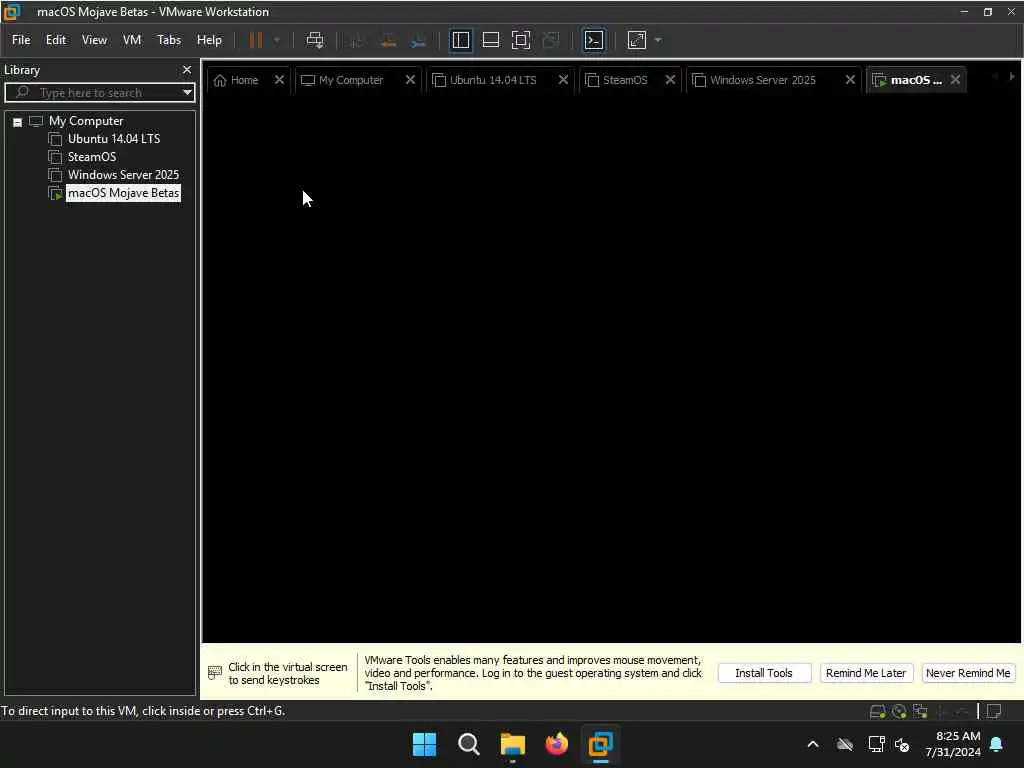Click the OneDrive cloud tray icon

[845, 744]
